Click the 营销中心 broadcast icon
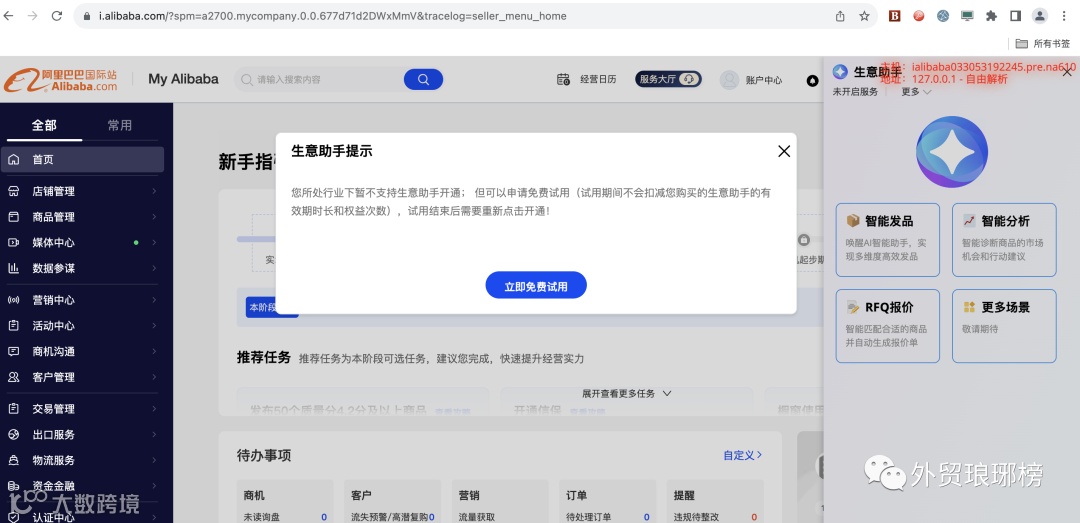This screenshot has height=523, width=1080. pos(14,300)
